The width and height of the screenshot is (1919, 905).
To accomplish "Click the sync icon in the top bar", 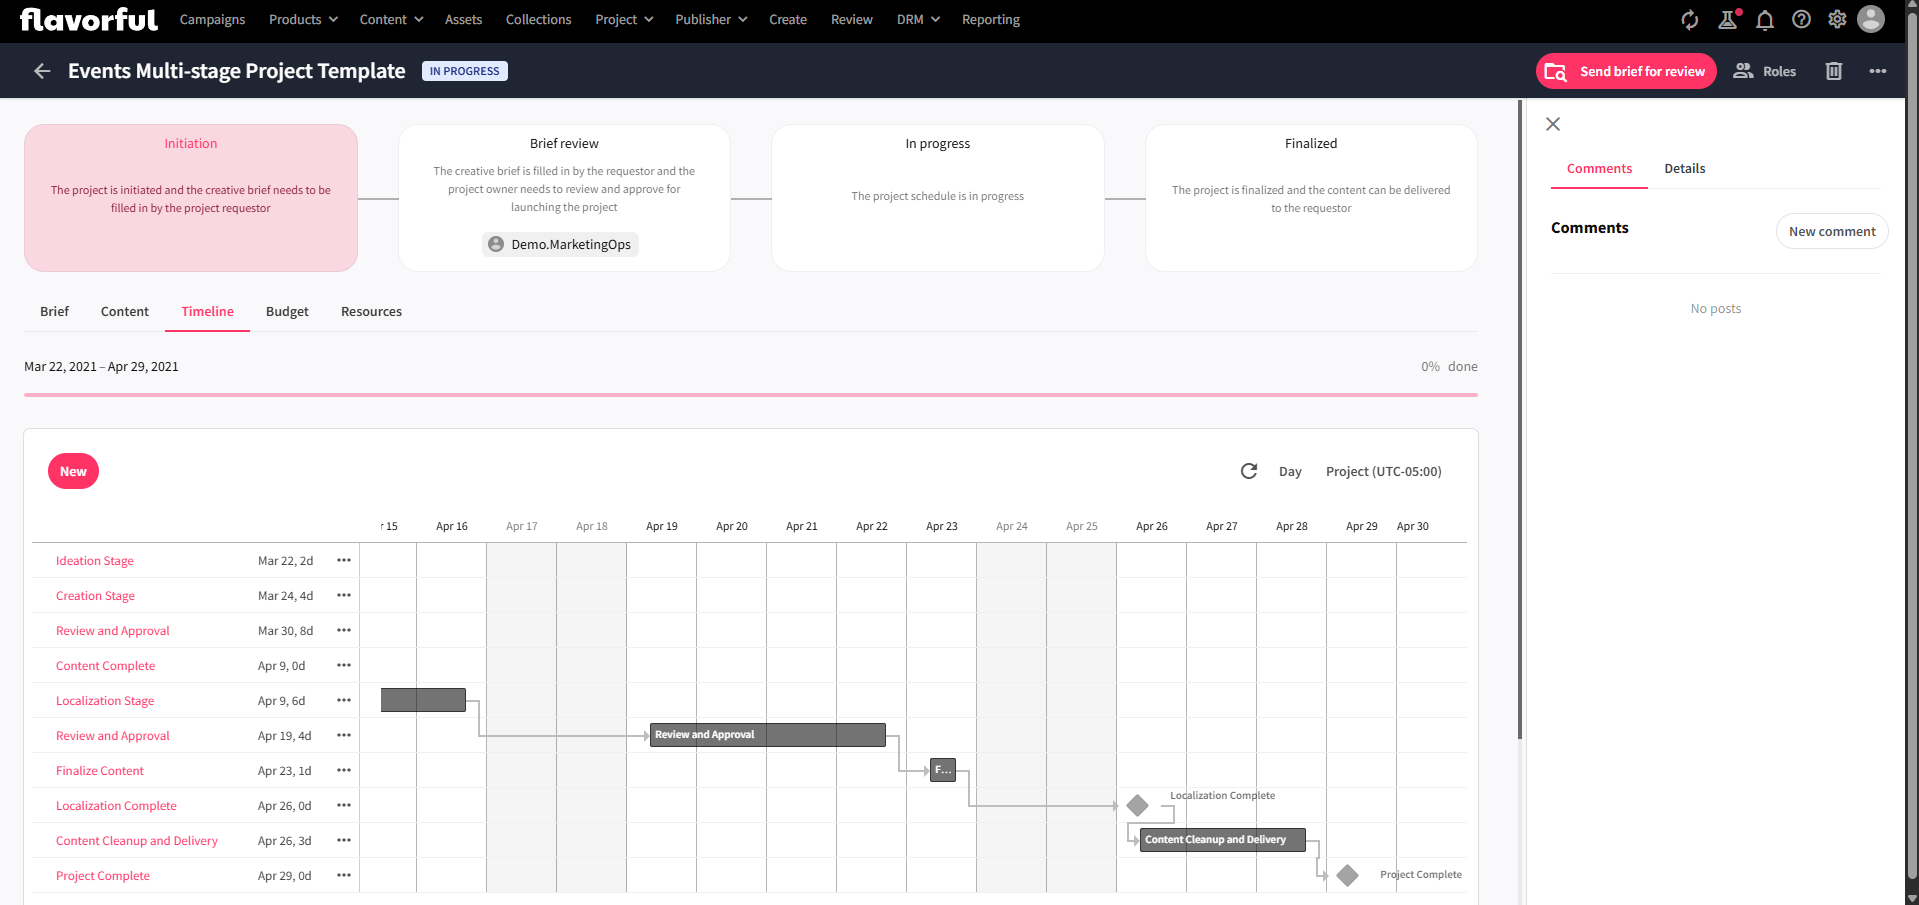I will [x=1689, y=19].
